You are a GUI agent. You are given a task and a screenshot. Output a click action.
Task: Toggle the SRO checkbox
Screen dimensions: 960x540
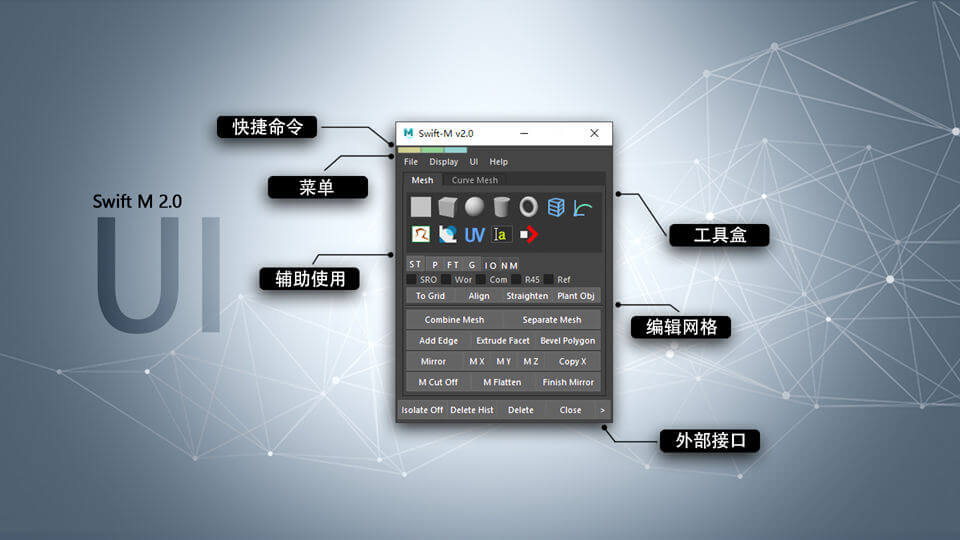click(x=411, y=279)
